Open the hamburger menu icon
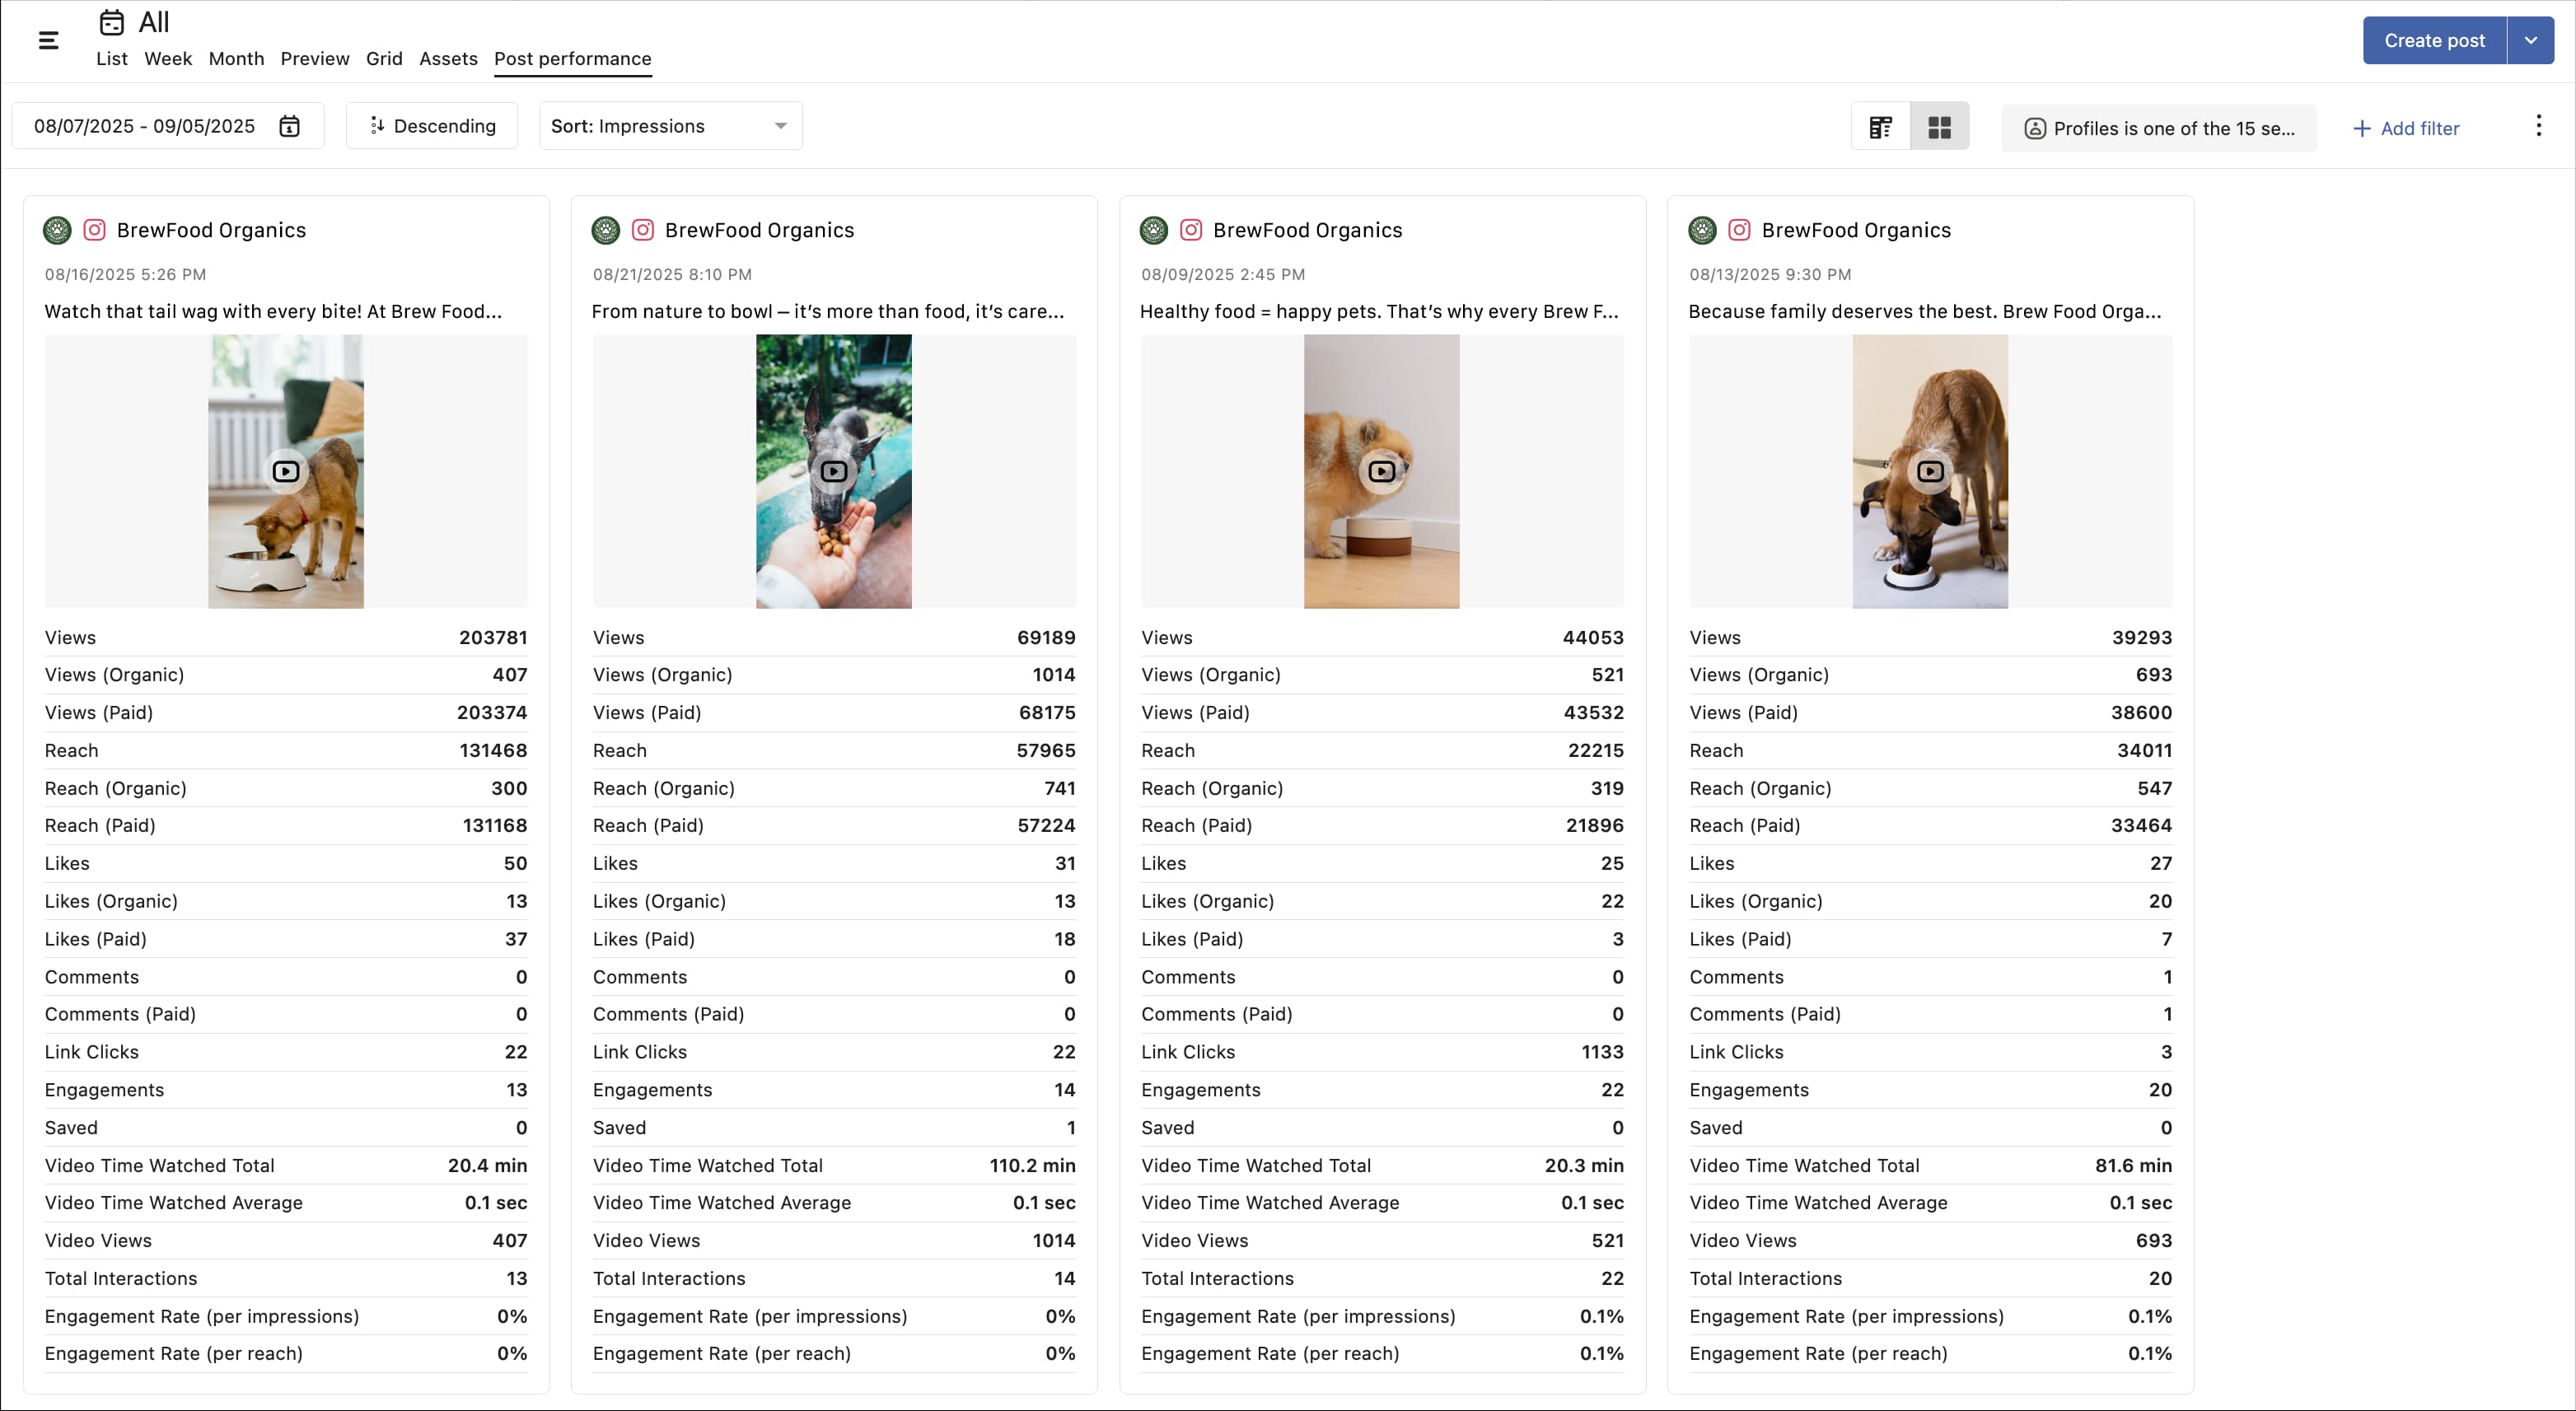The width and height of the screenshot is (2576, 1411). pyautogui.click(x=48, y=40)
